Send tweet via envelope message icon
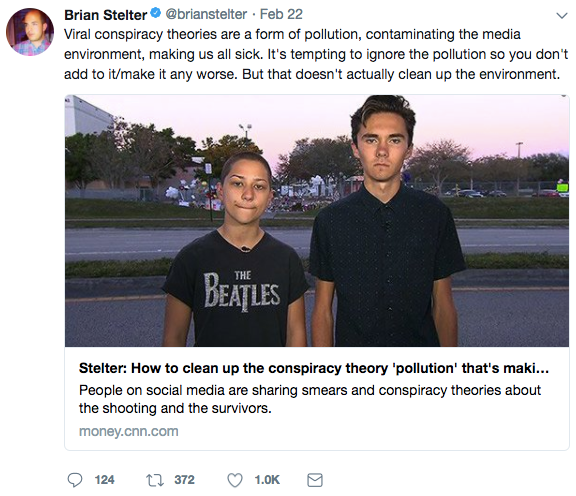 [315, 480]
